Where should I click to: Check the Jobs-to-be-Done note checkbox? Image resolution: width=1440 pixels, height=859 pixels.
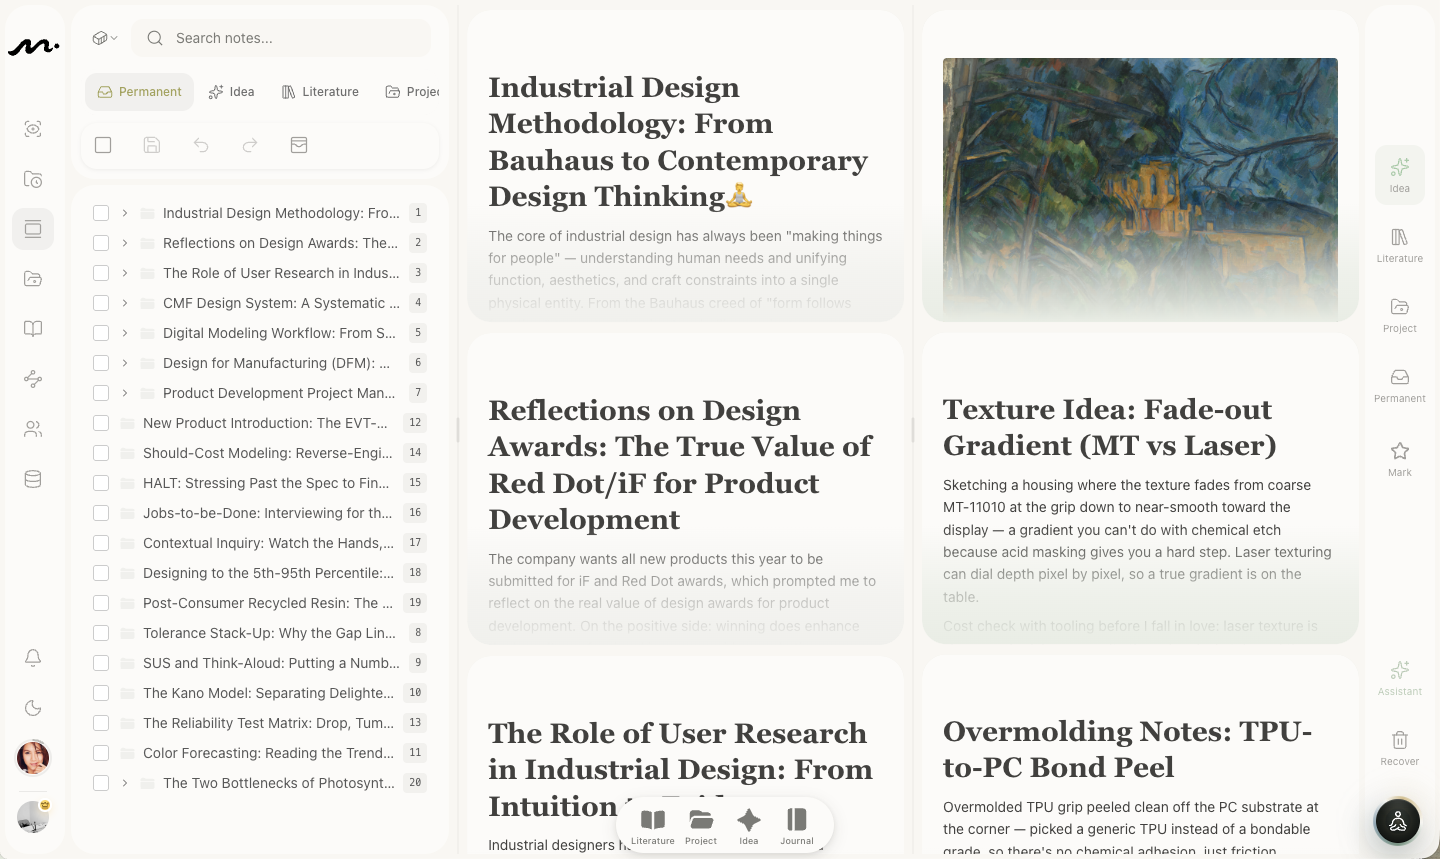pos(101,513)
